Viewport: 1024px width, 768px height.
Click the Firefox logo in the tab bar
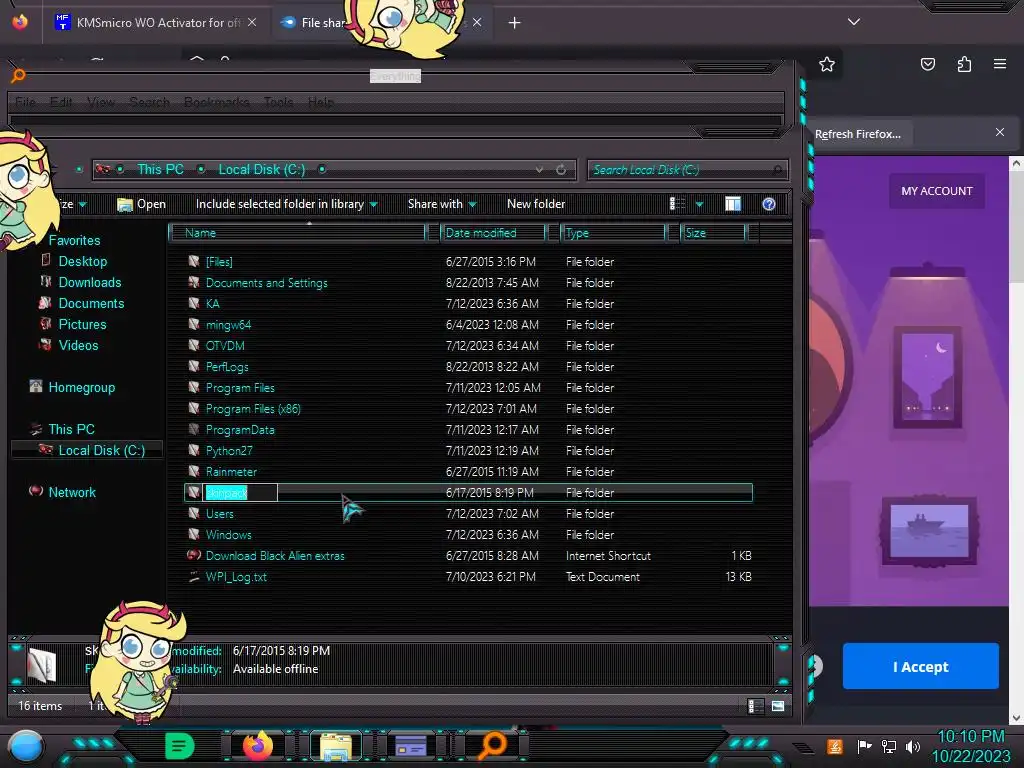click(x=20, y=22)
